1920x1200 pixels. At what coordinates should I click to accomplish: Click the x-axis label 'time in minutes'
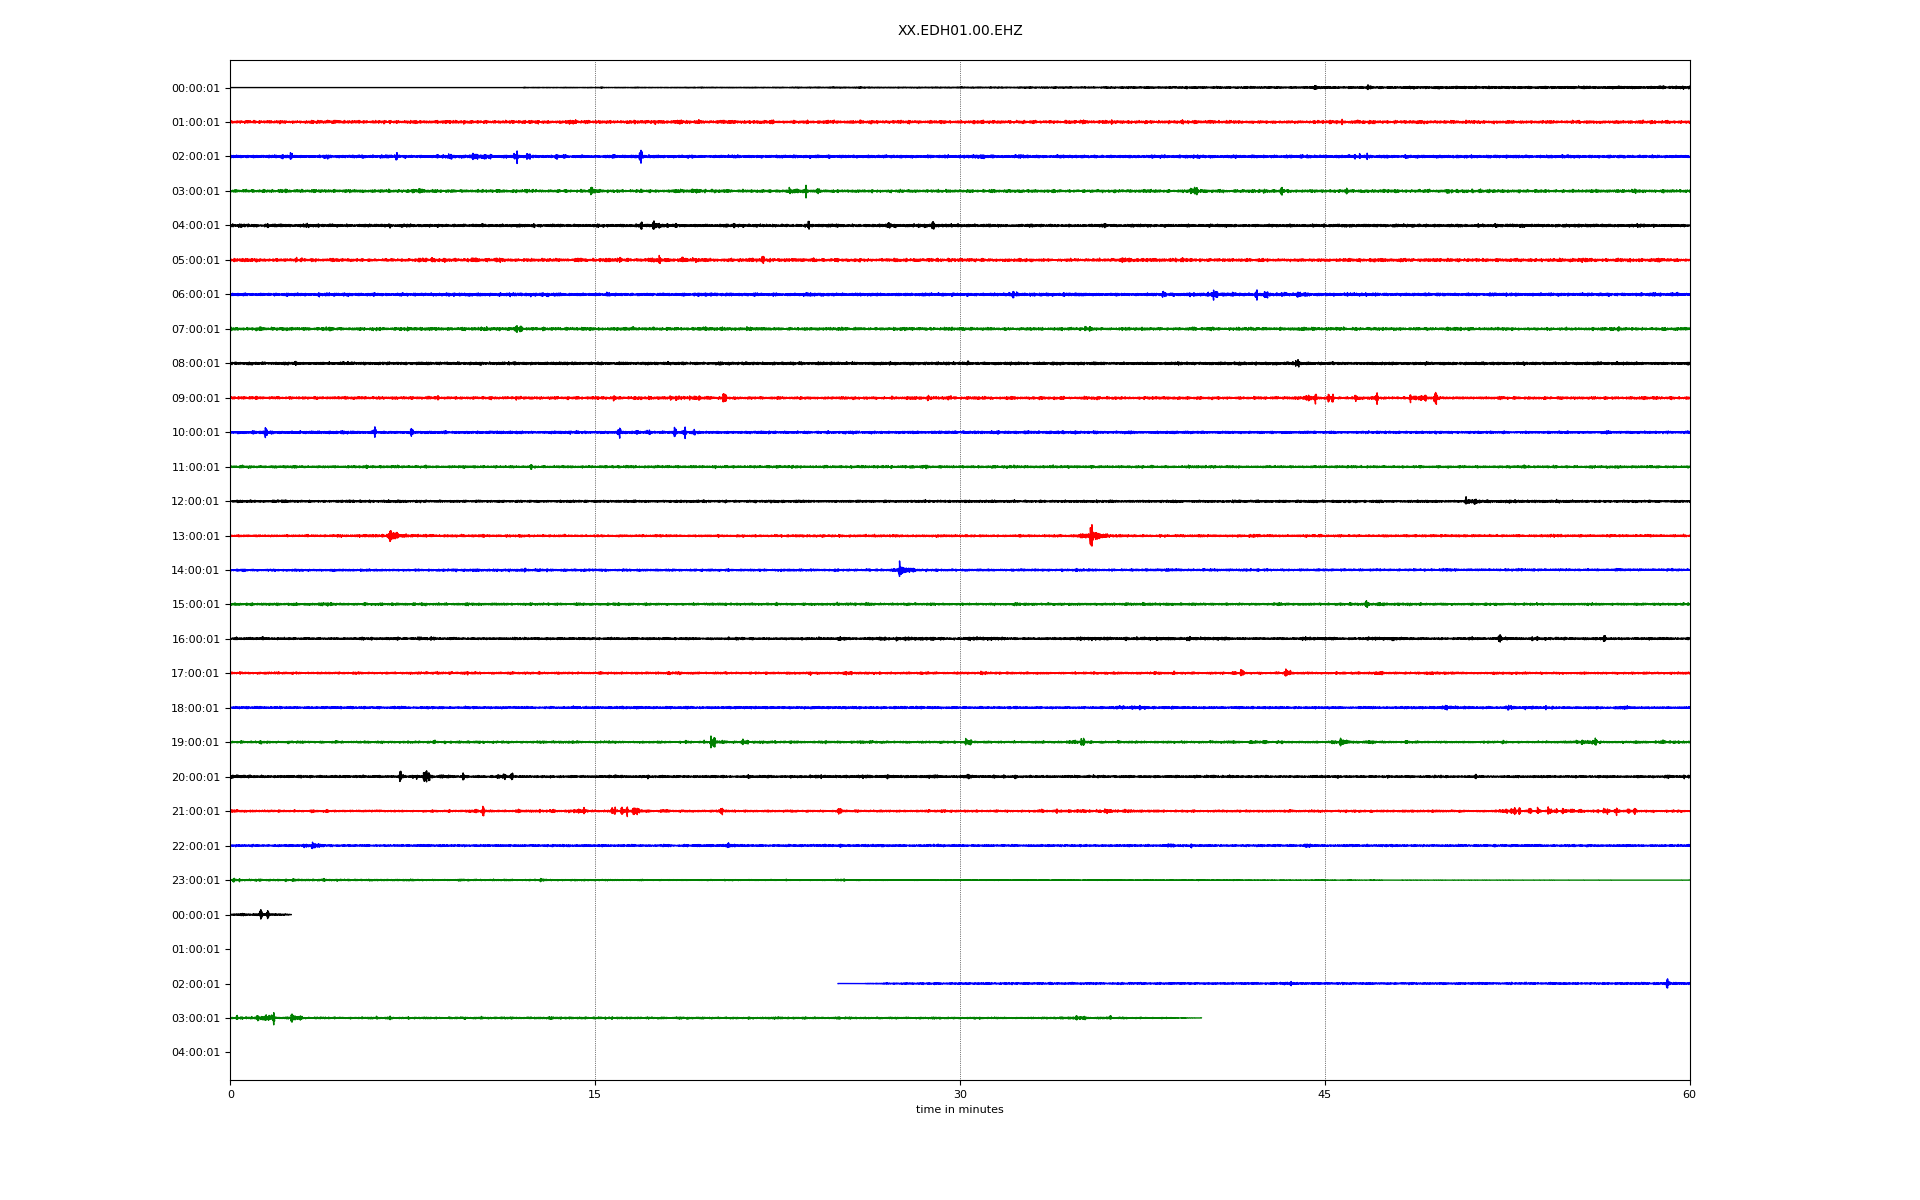point(959,1110)
